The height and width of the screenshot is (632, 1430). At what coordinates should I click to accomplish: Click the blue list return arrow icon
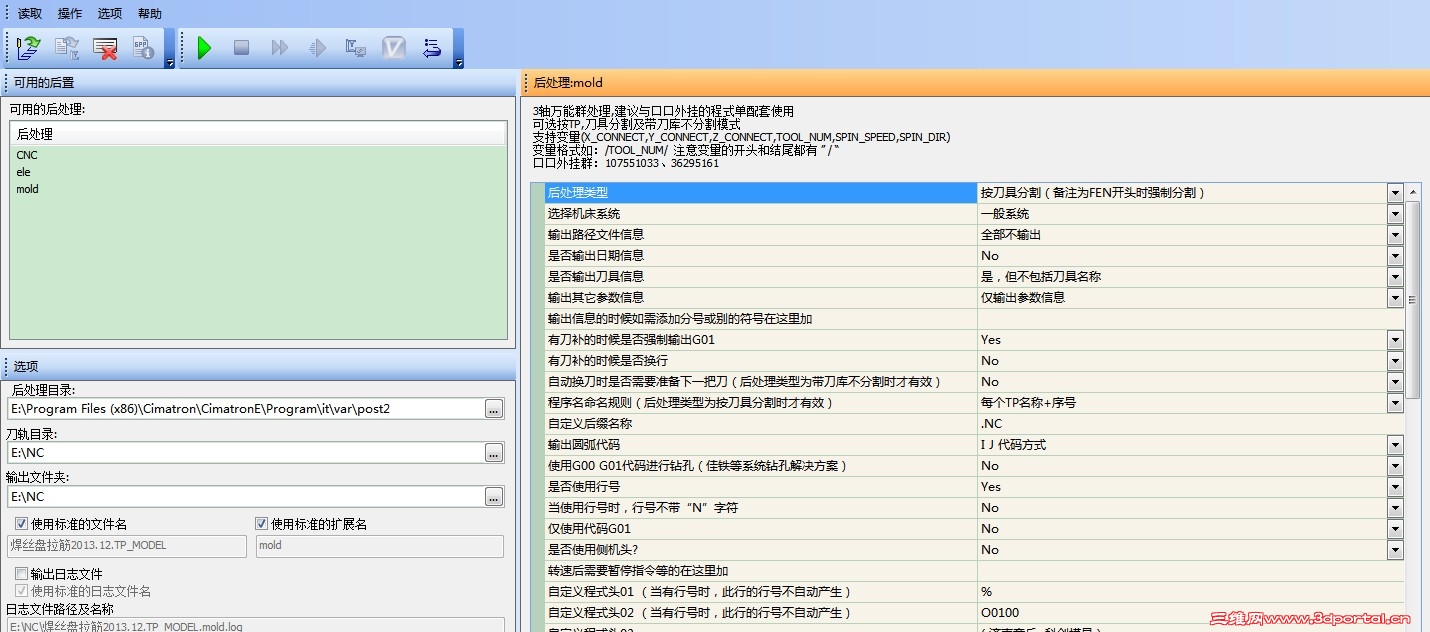point(432,48)
